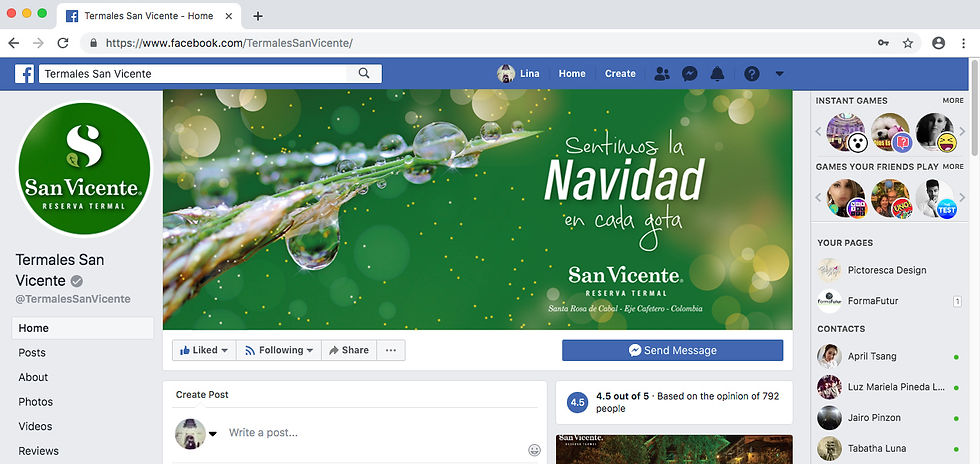
Task: Click the search magnifier button
Action: (x=364, y=74)
